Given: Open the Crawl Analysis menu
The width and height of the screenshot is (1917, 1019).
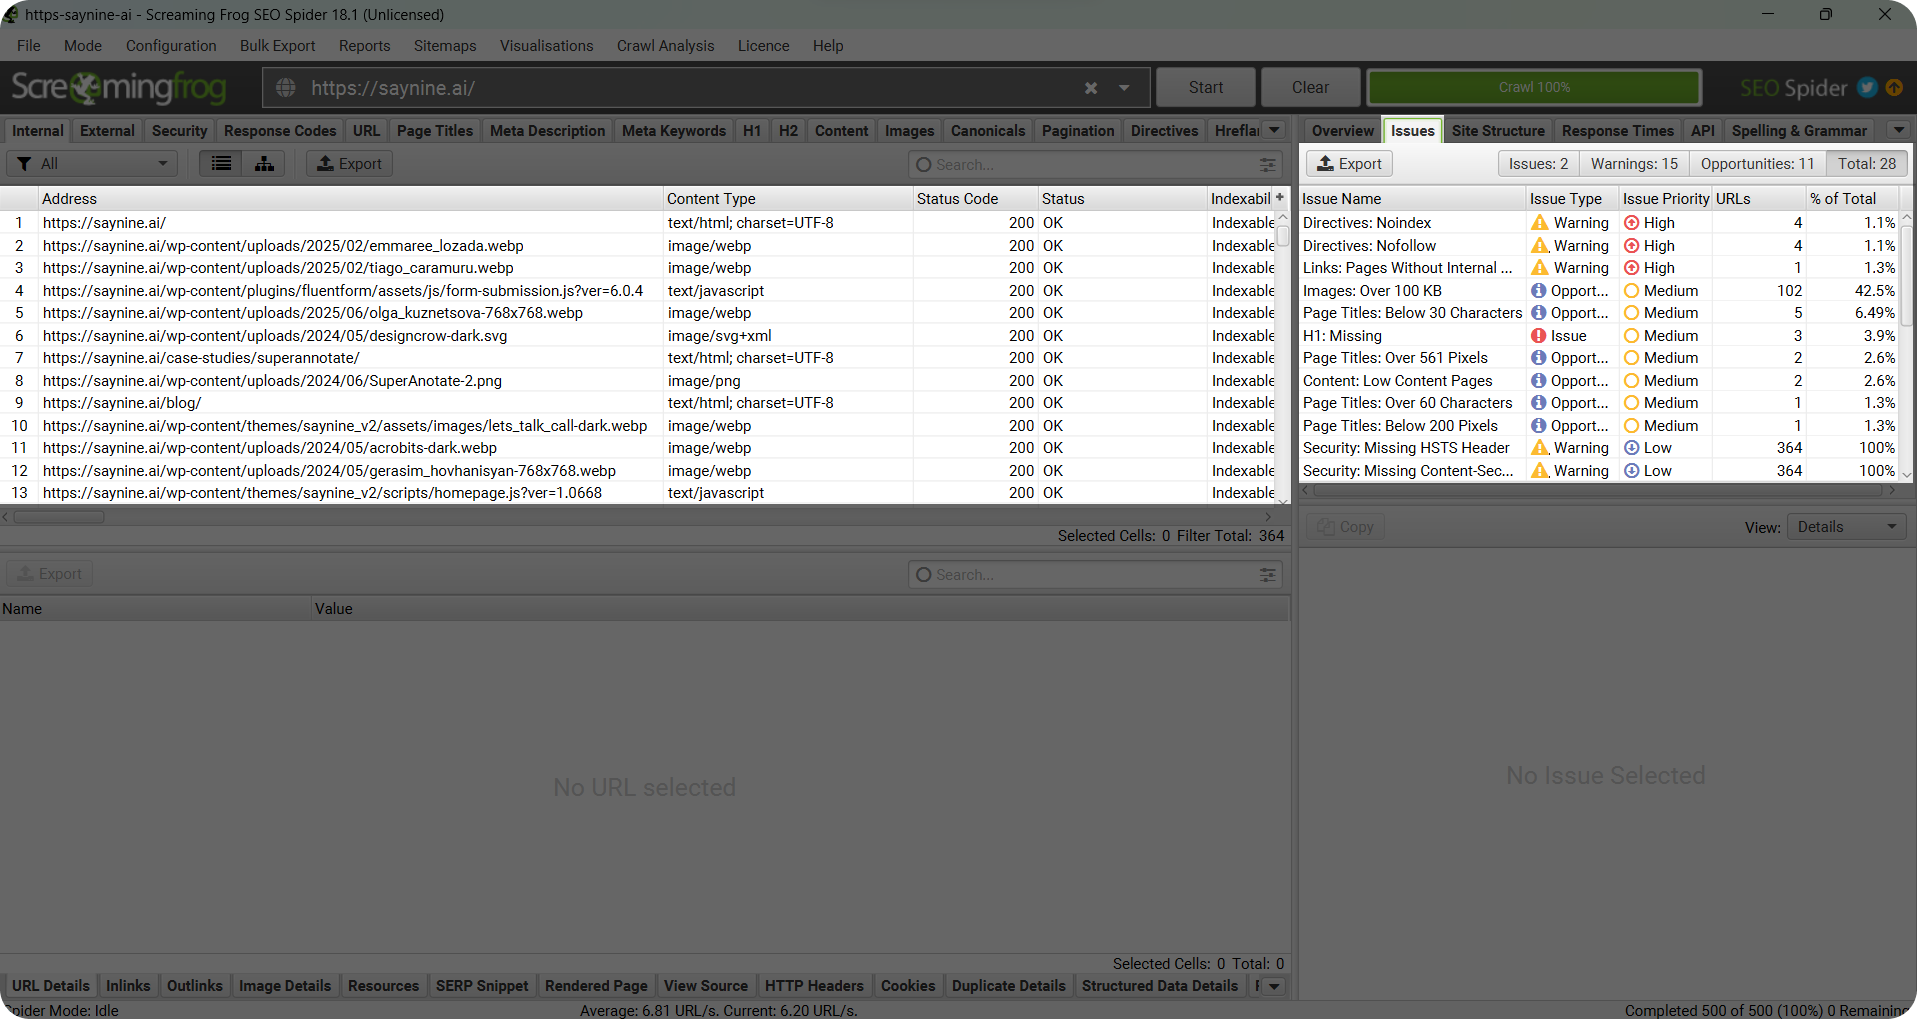Looking at the screenshot, I should click(x=665, y=46).
